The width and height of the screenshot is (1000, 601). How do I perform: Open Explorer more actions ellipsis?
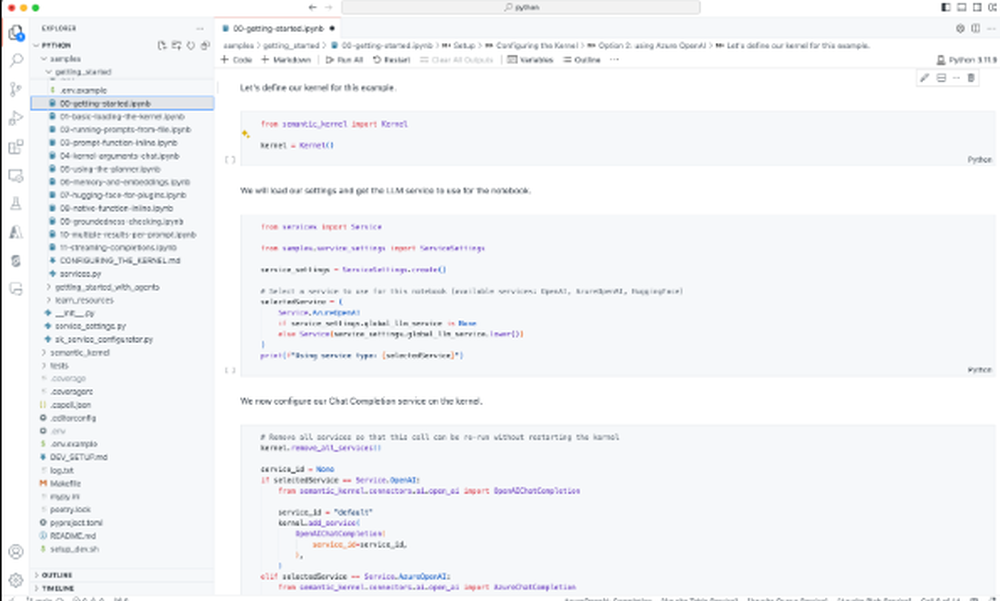click(x=200, y=28)
